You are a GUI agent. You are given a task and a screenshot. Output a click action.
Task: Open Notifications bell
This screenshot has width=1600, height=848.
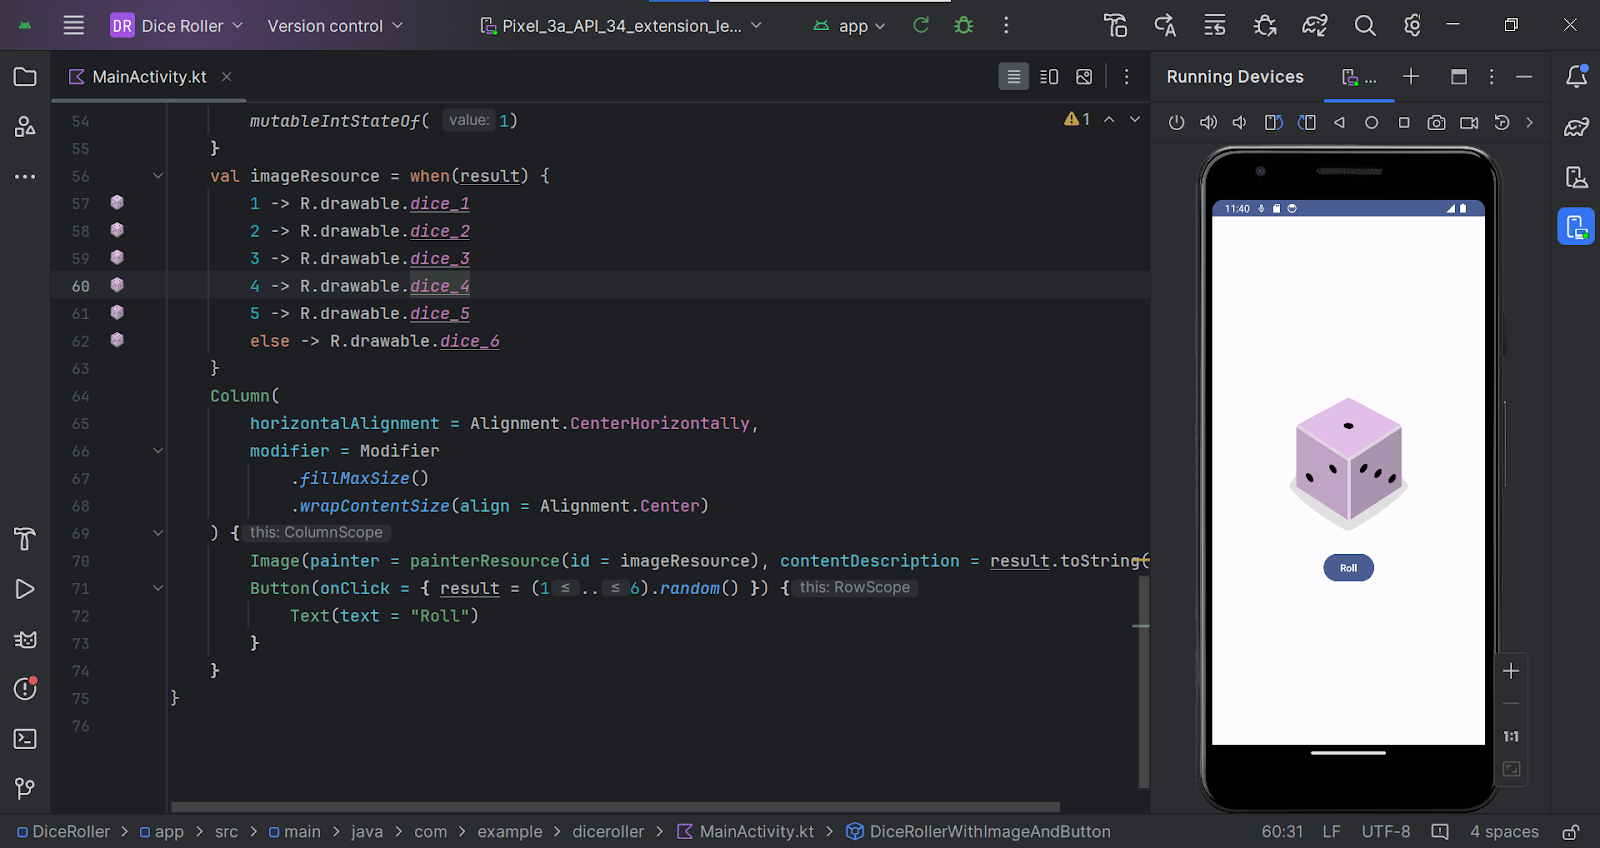1576,77
